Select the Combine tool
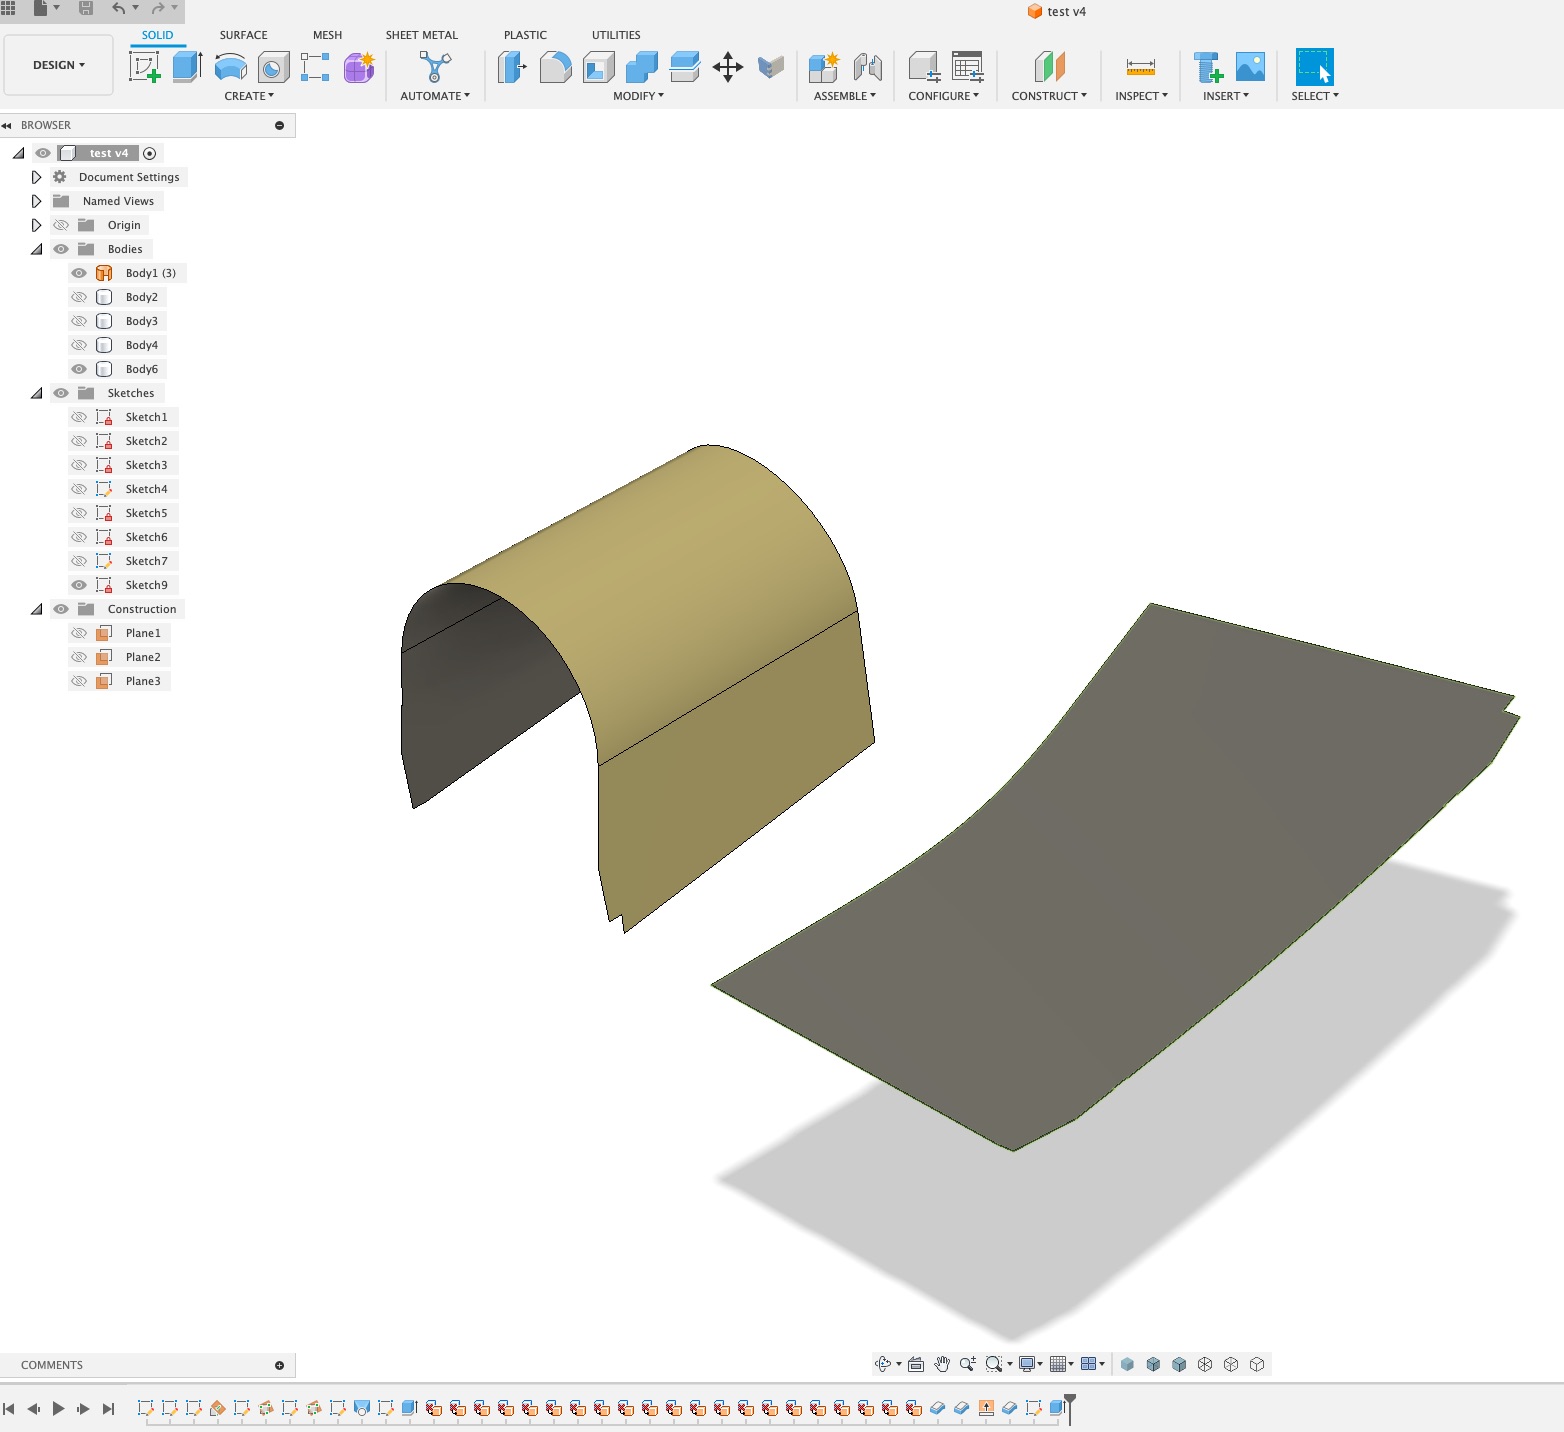Screen dimensions: 1564x1432 (640, 67)
